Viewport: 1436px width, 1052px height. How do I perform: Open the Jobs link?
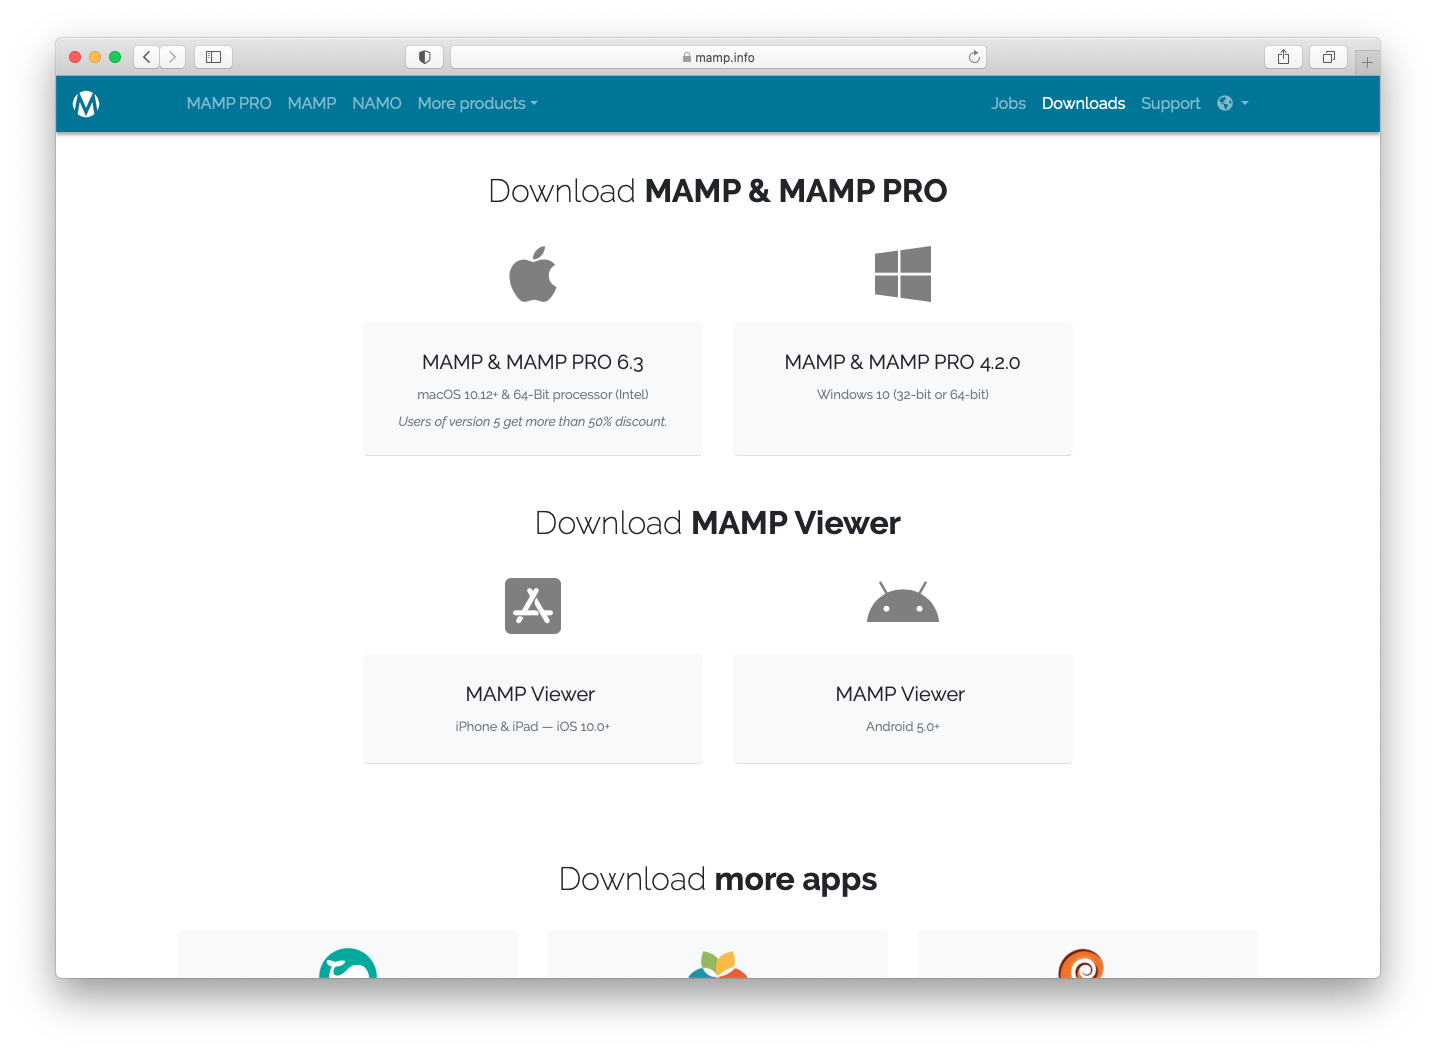click(x=1008, y=104)
